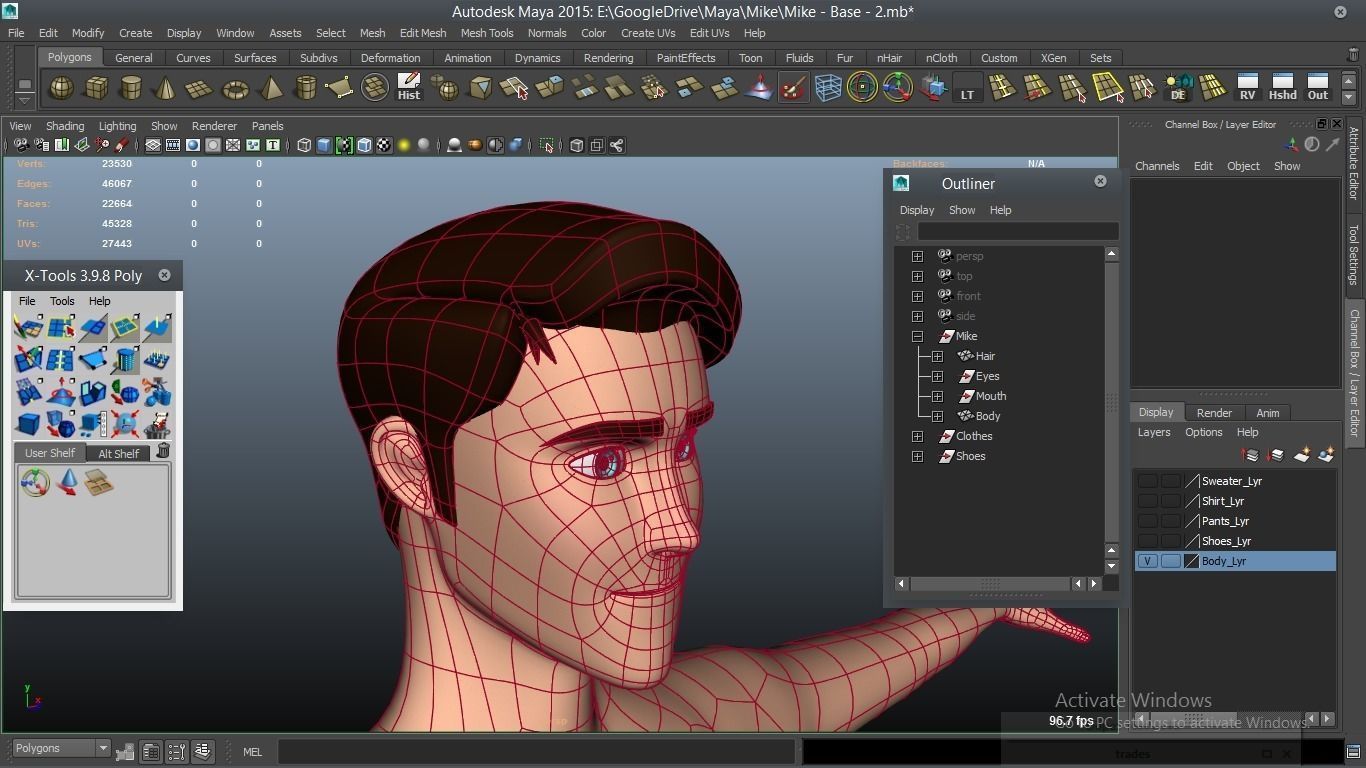Expand the Shoes node in Outliner
The image size is (1366, 768).
click(917, 456)
